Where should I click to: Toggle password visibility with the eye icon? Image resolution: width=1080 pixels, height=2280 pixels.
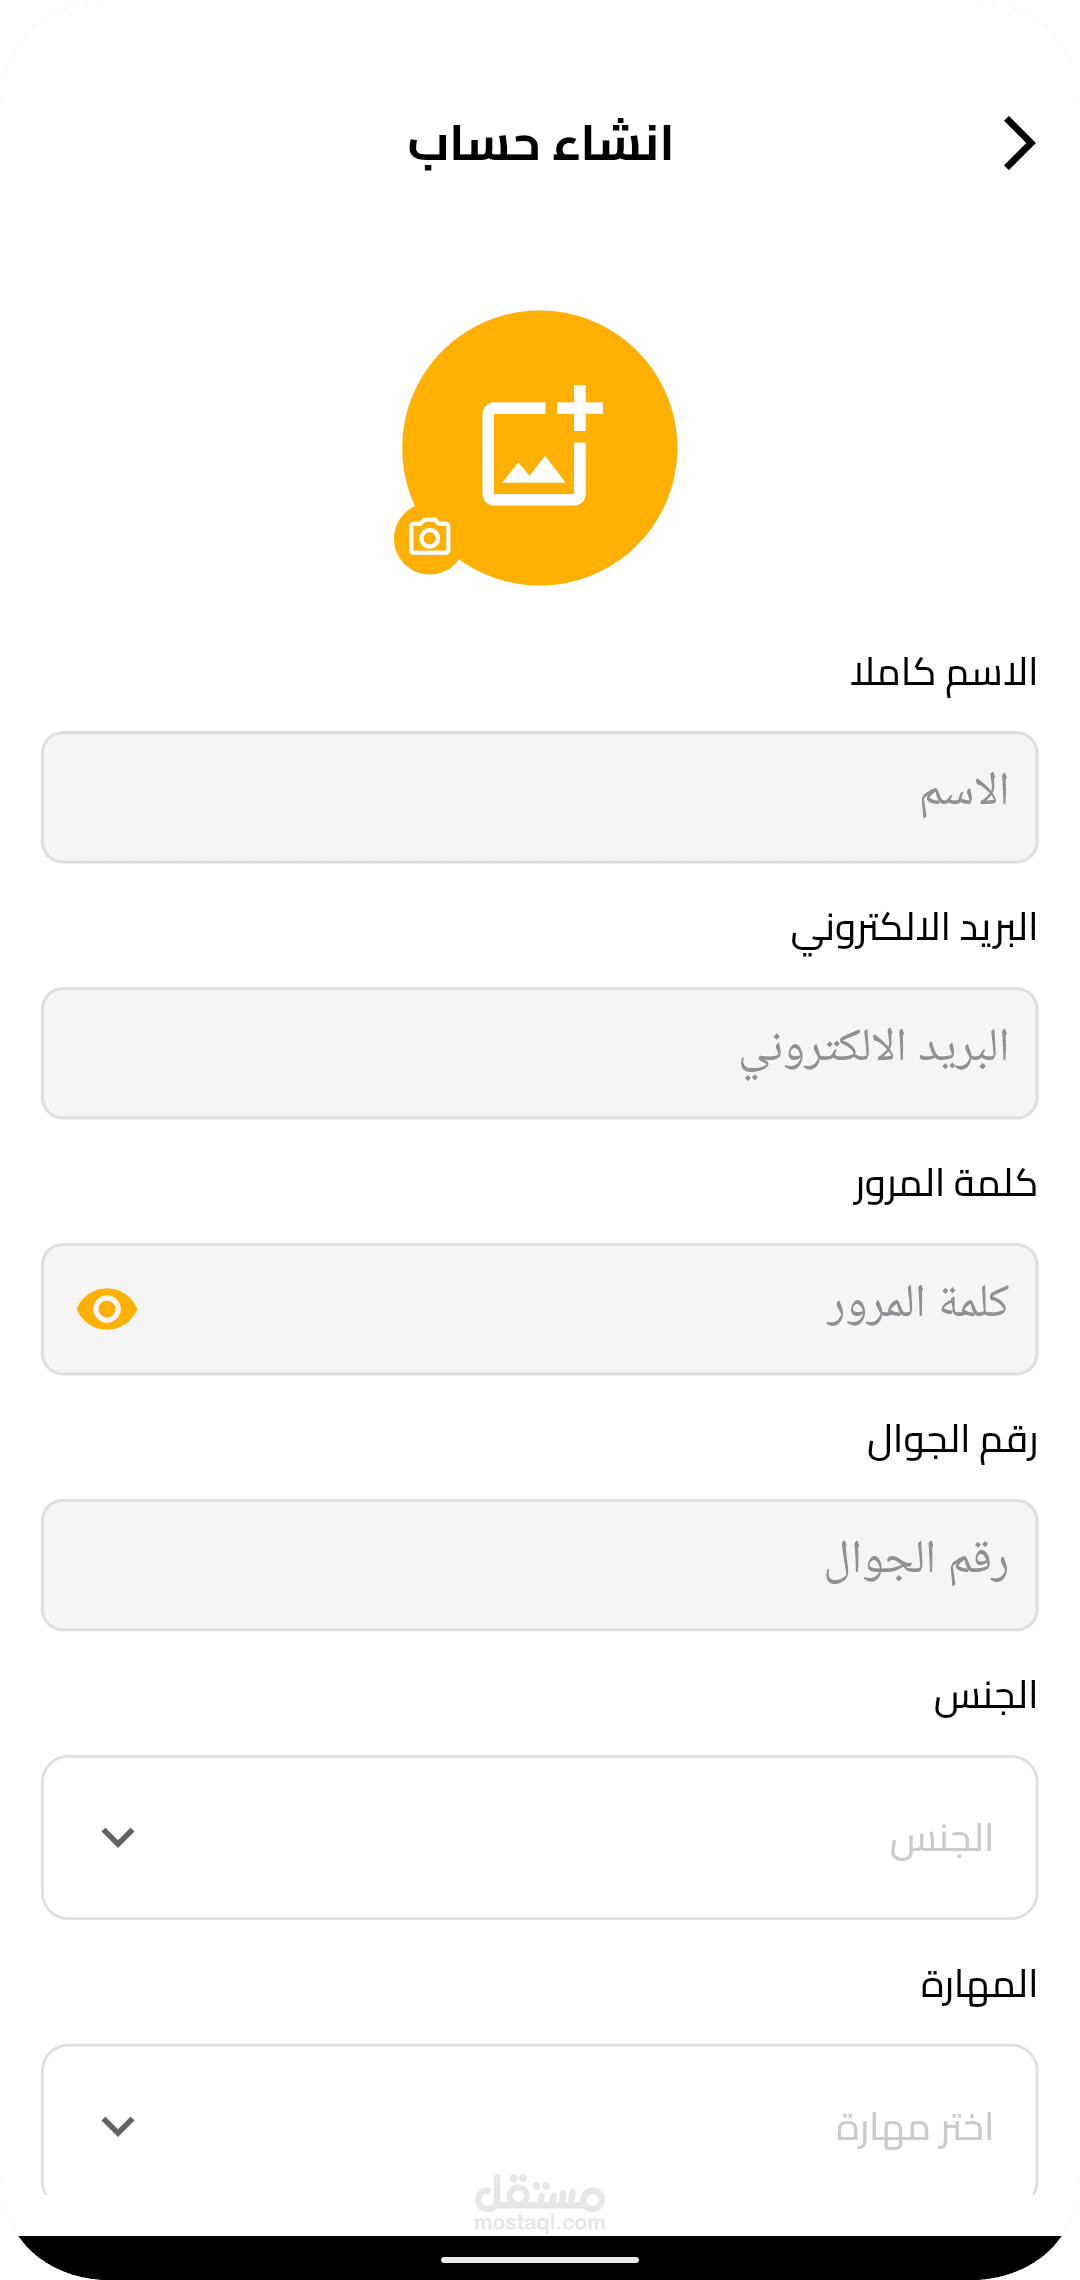pos(107,1309)
